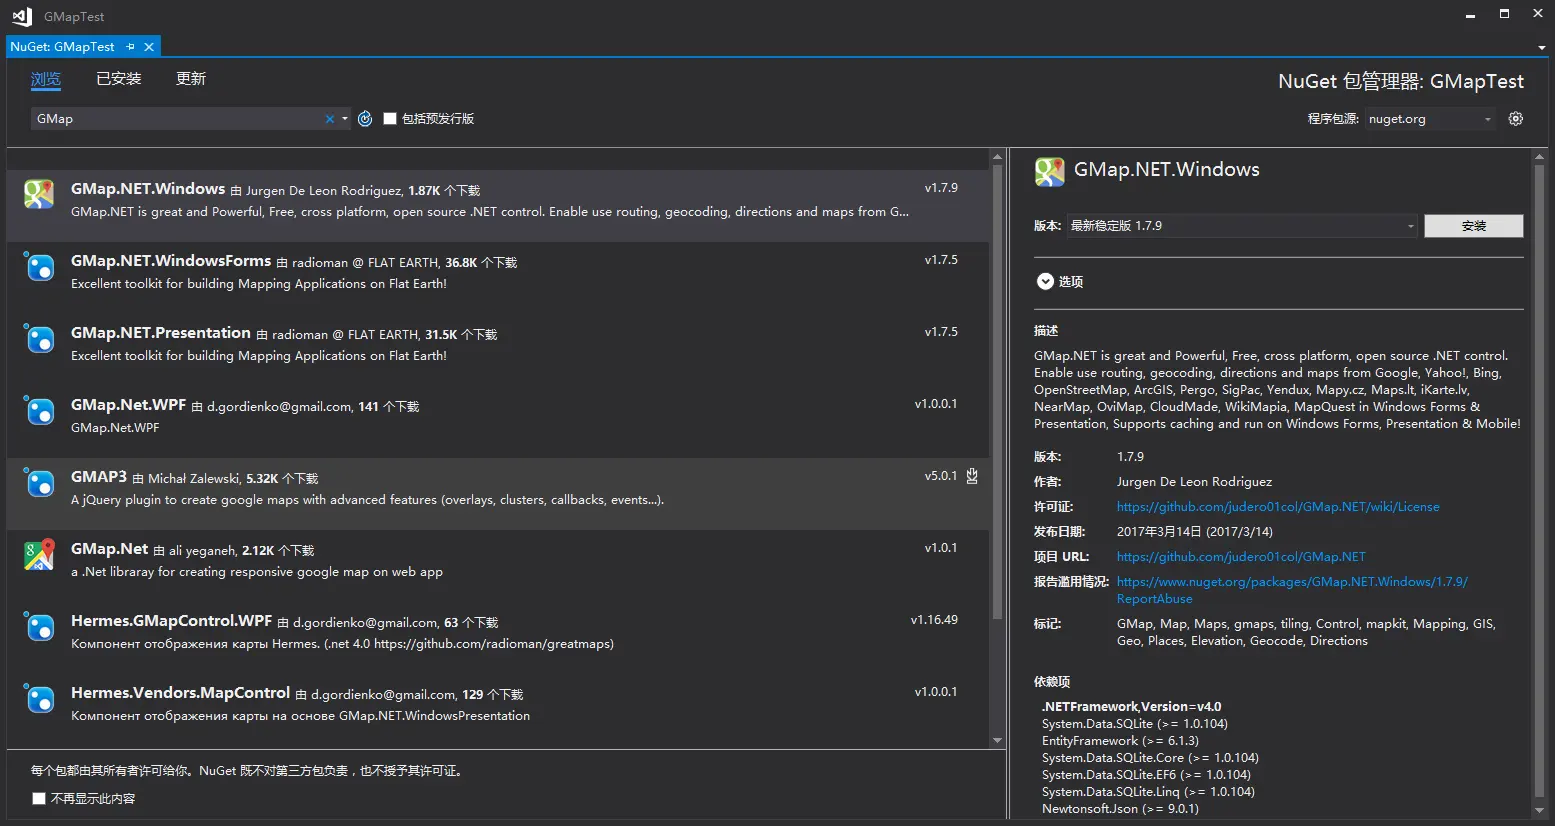Select the GMAP3 package title
The image size is (1555, 826).
[99, 477]
